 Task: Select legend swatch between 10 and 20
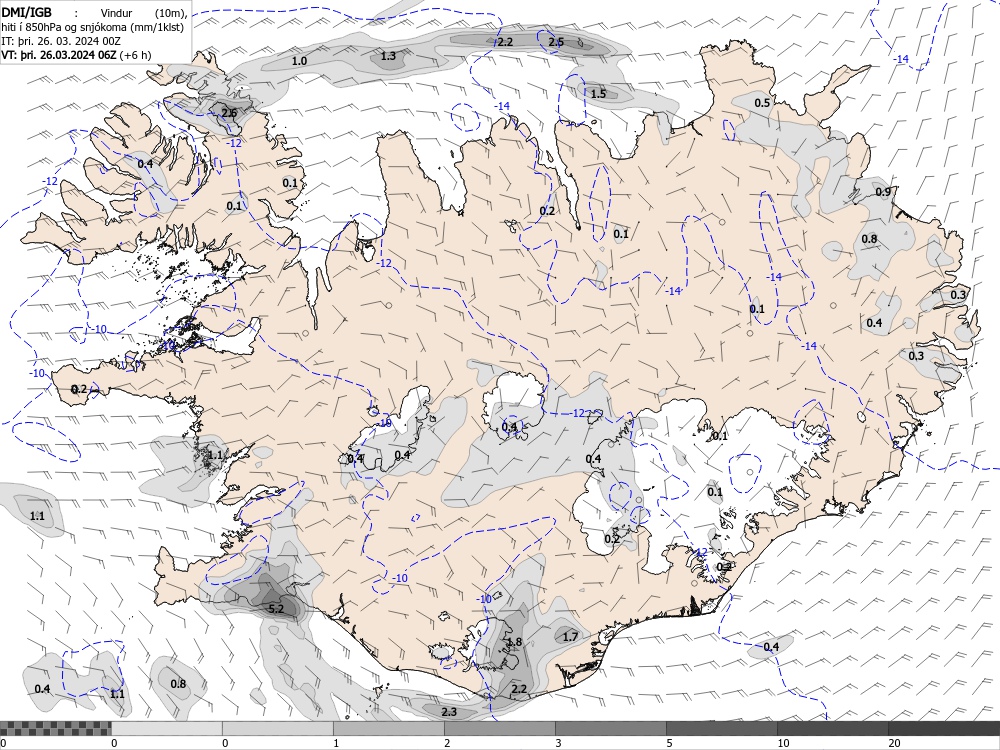point(833,728)
